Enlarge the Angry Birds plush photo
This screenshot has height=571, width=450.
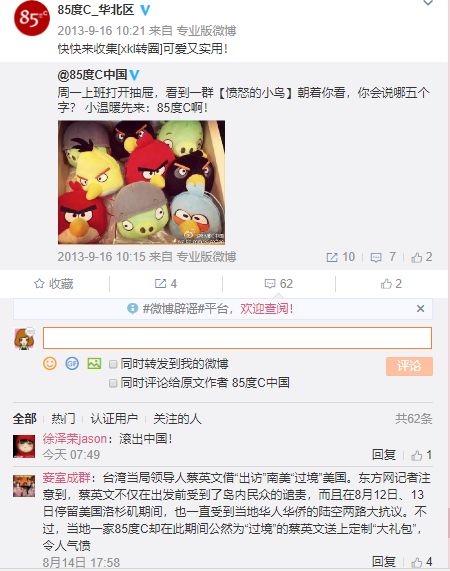(141, 182)
